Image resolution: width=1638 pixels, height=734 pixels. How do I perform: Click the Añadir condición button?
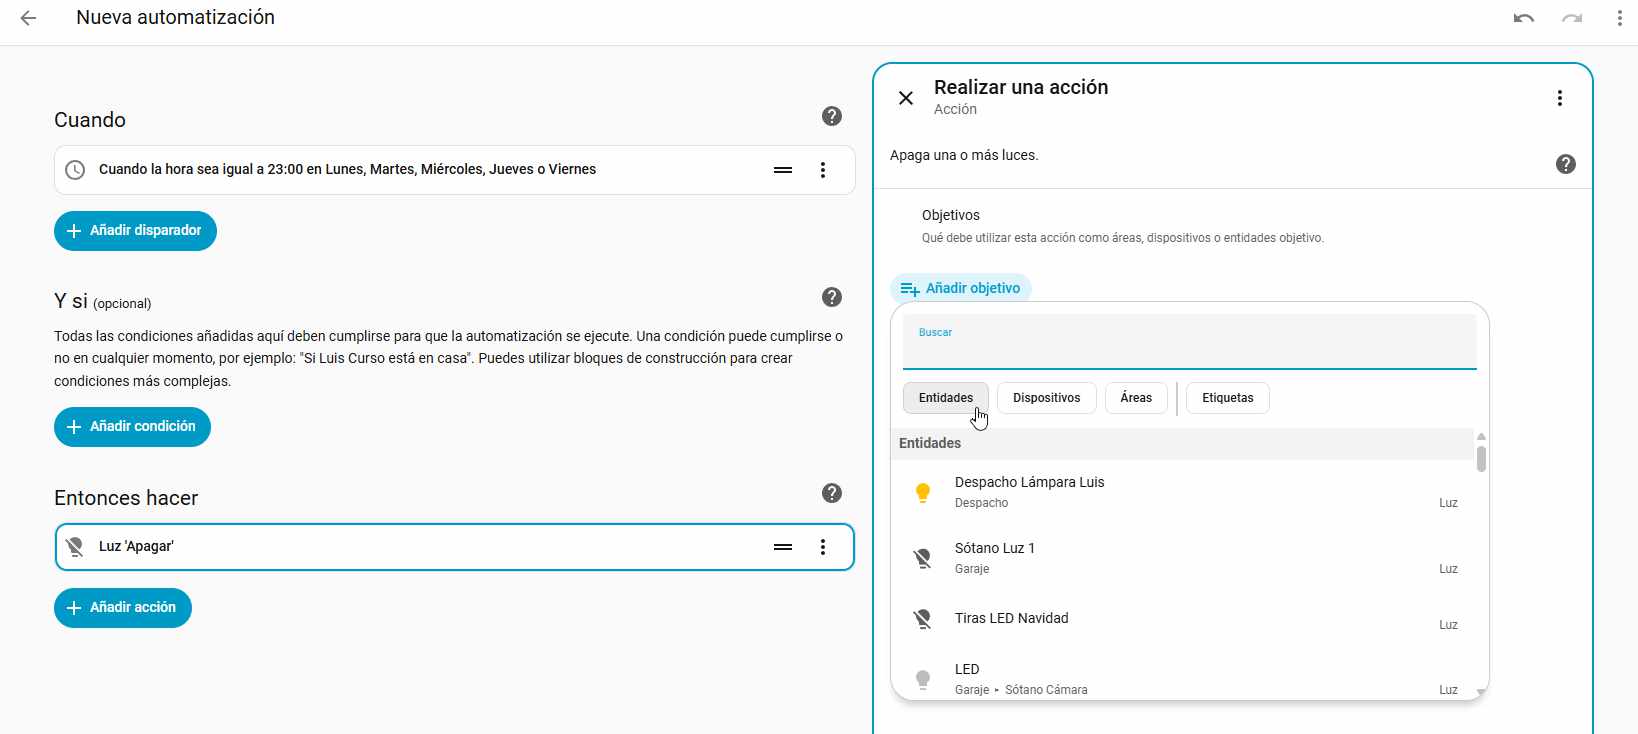click(132, 427)
